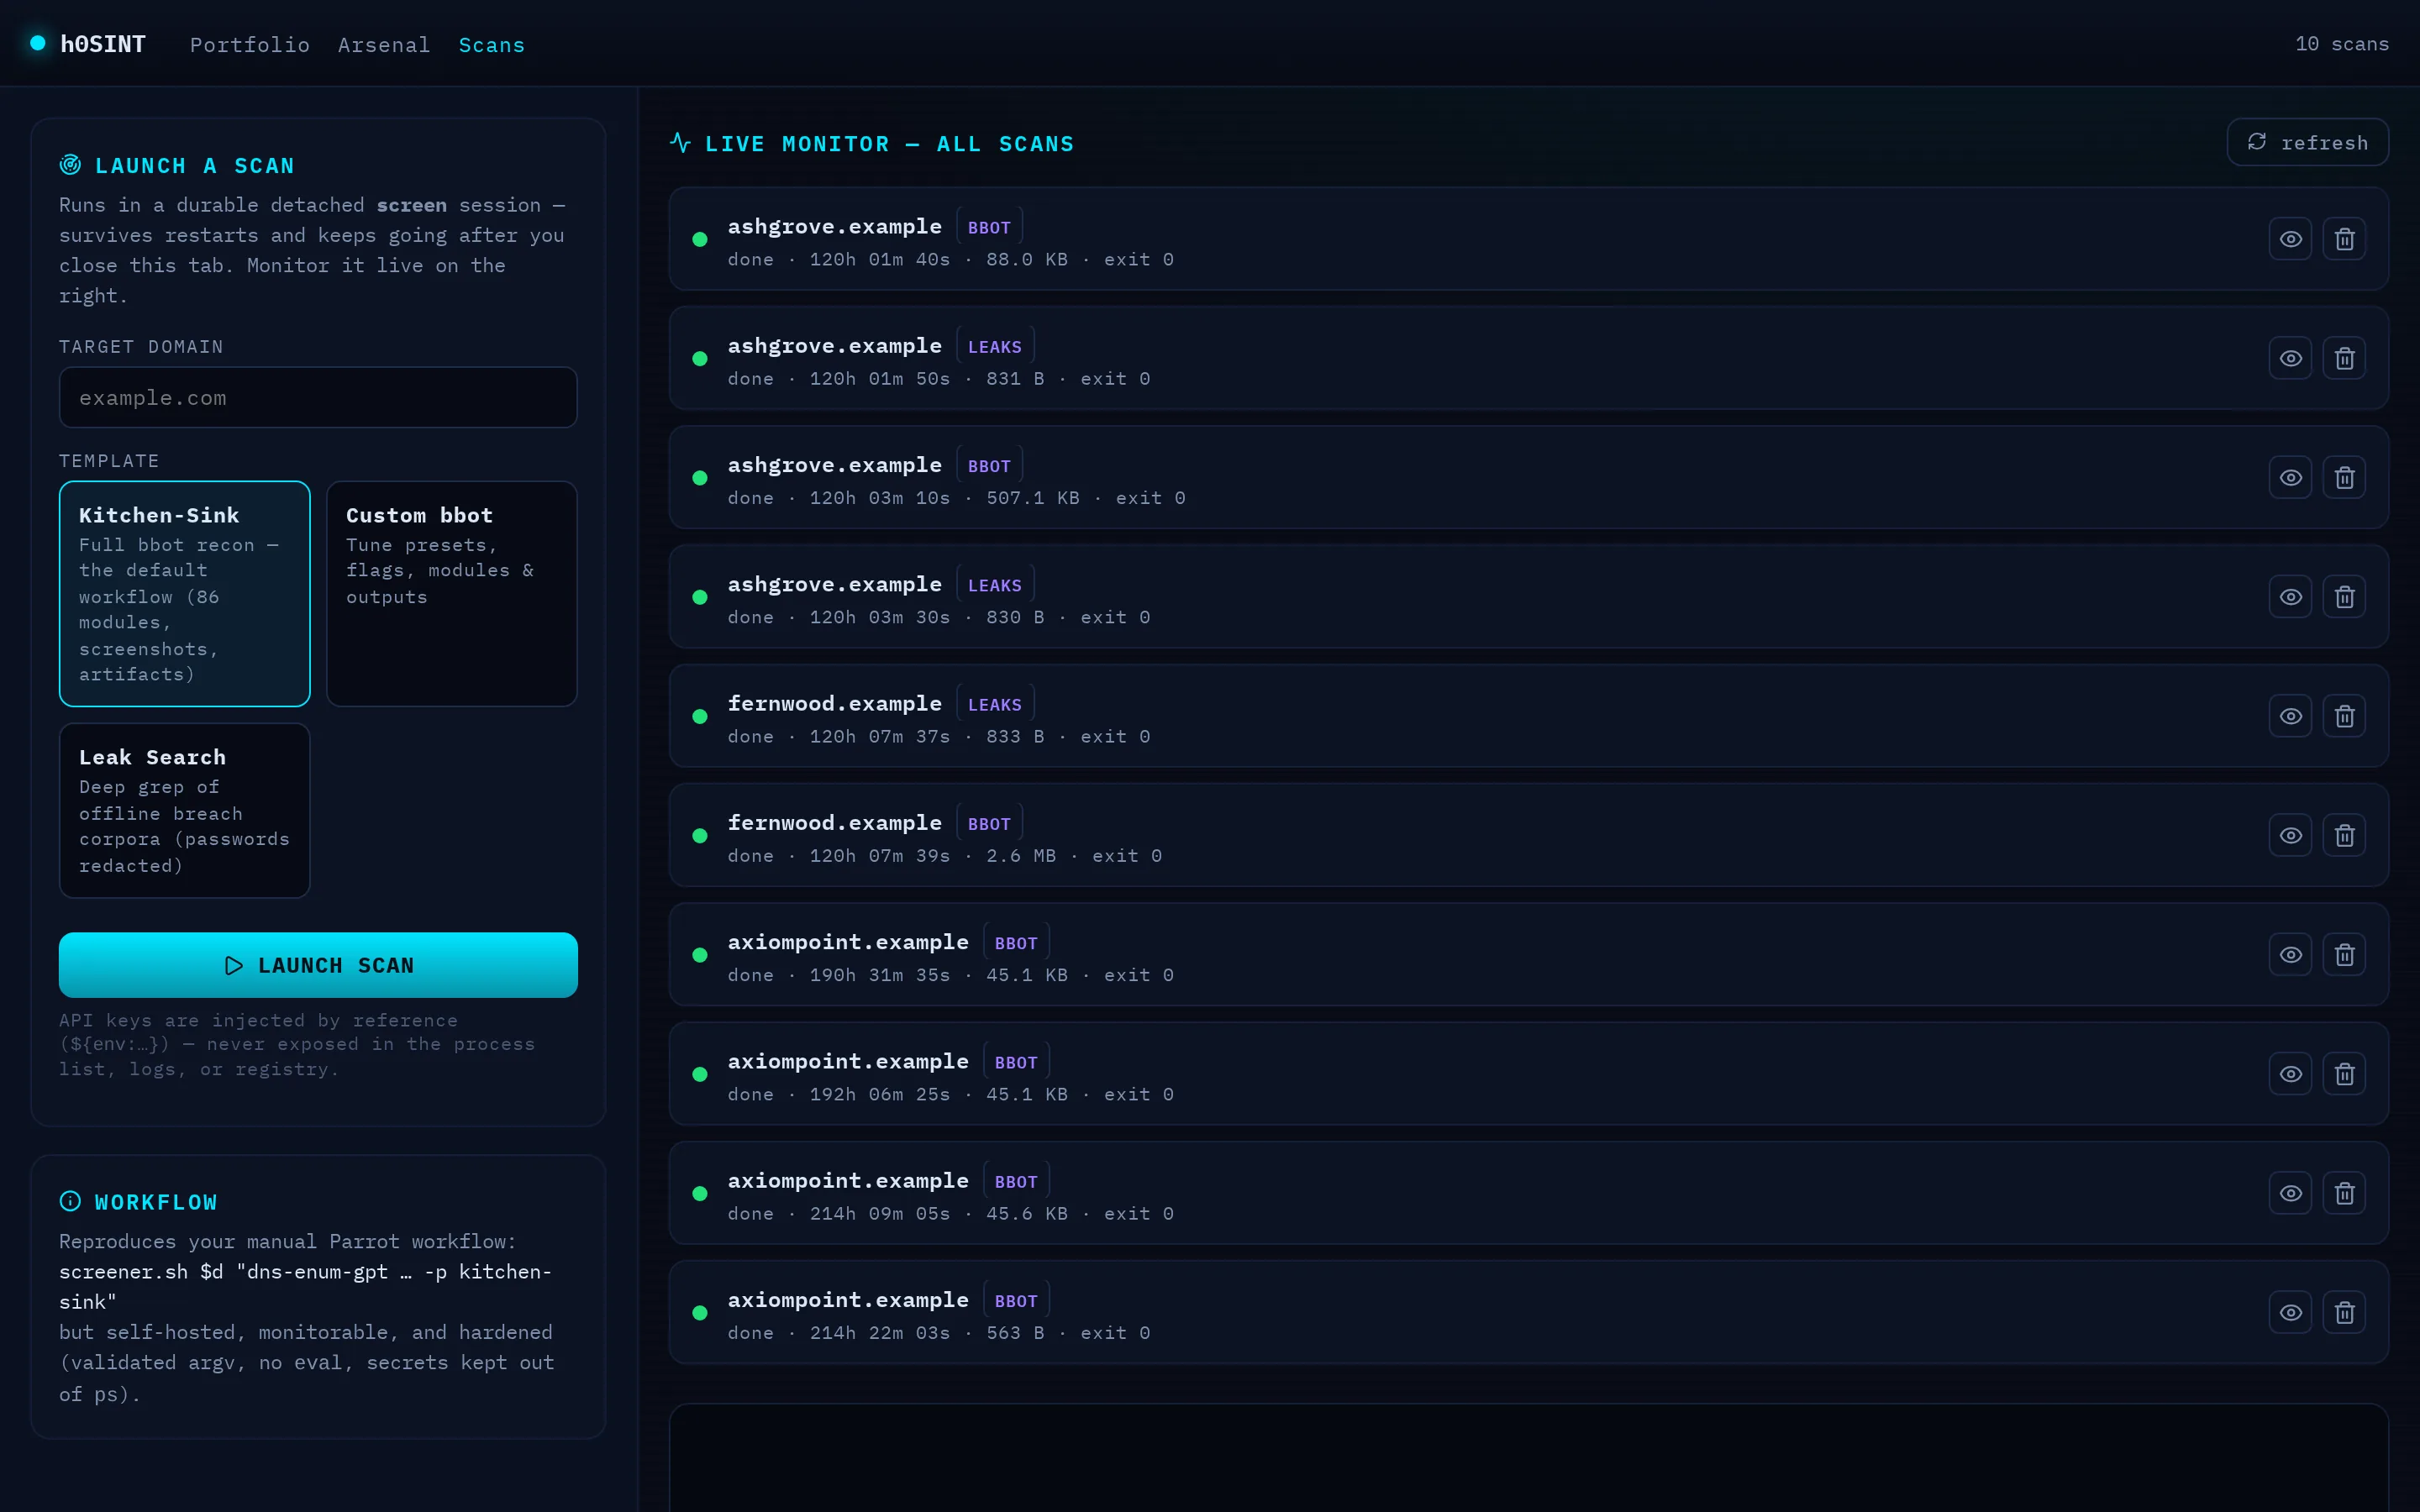
Task: Click the refresh button
Action: (x=2307, y=142)
